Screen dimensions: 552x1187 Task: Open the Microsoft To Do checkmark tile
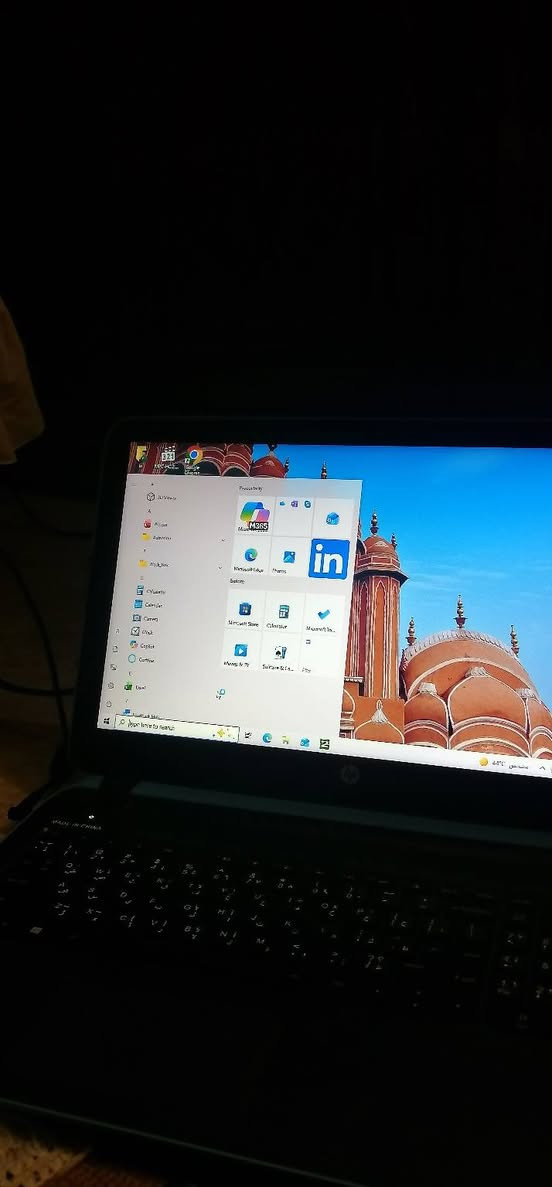323,615
